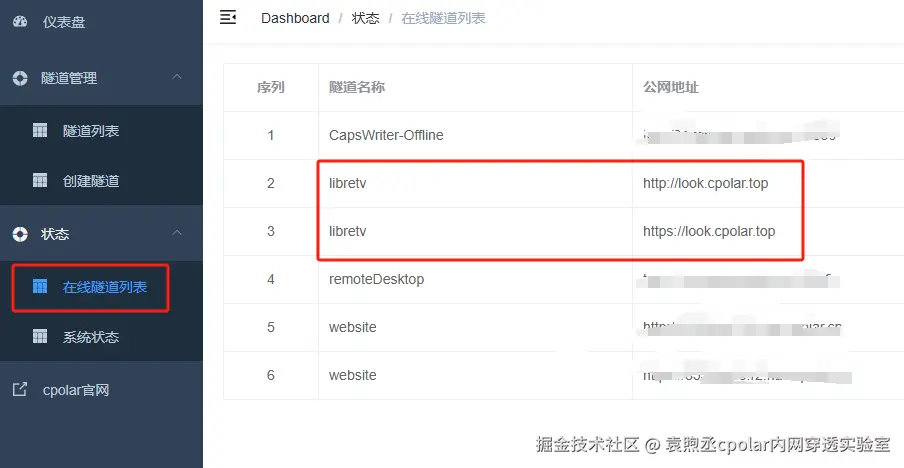Click sequence number 4 cell
904x468 pixels.
pos(270,280)
